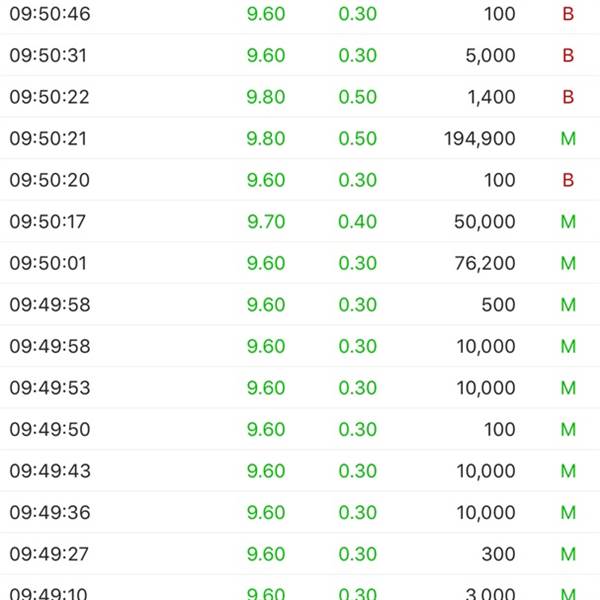This screenshot has height=600, width=600.
Task: Tap the B marker on the 1,400 trade
Action: [x=568, y=97]
